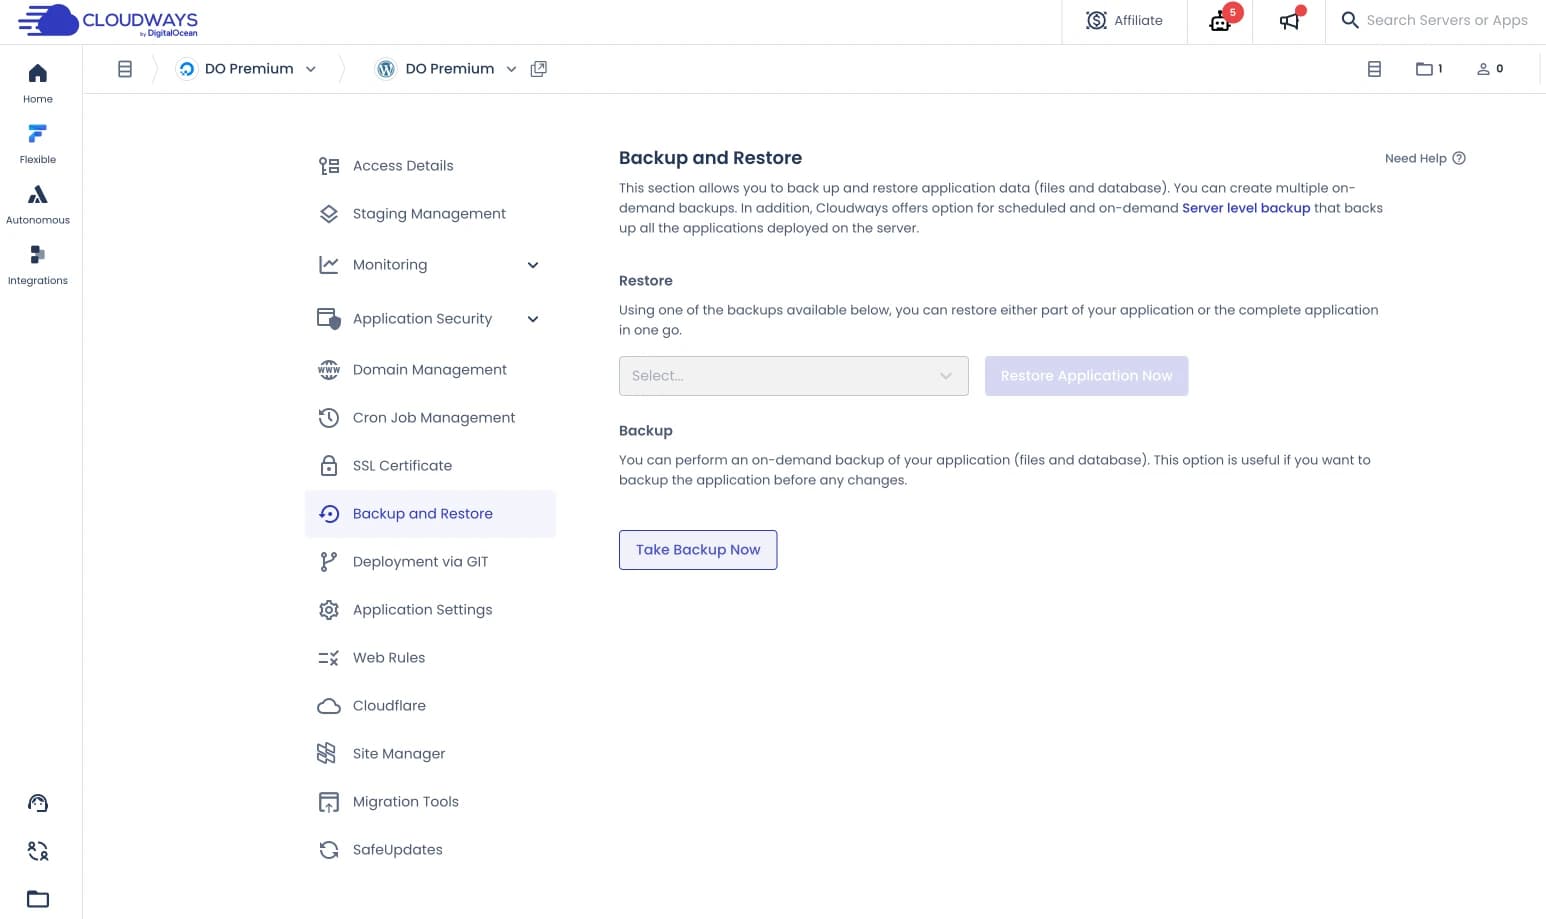1546x919 pixels.
Task: Click the Take Backup Now button
Action: coord(698,549)
